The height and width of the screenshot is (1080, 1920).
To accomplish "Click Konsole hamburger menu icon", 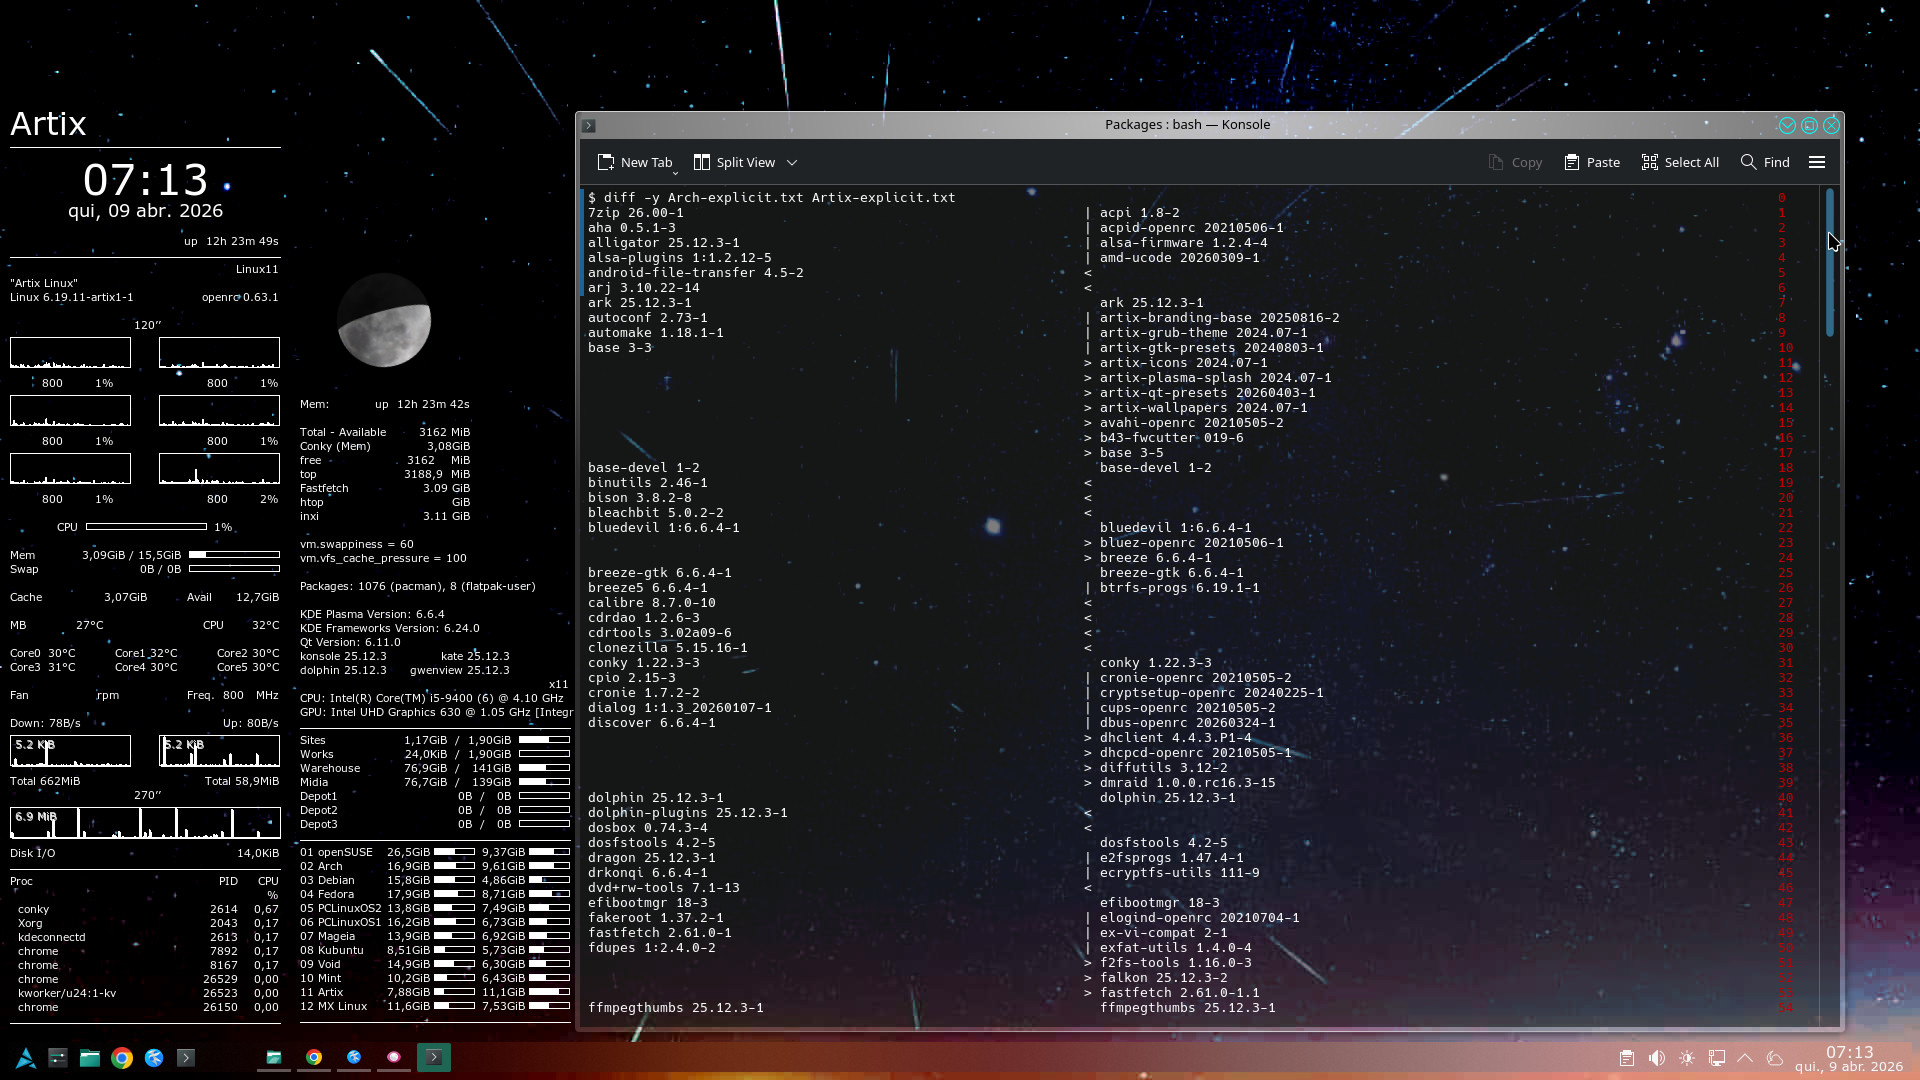I will coord(1817,162).
